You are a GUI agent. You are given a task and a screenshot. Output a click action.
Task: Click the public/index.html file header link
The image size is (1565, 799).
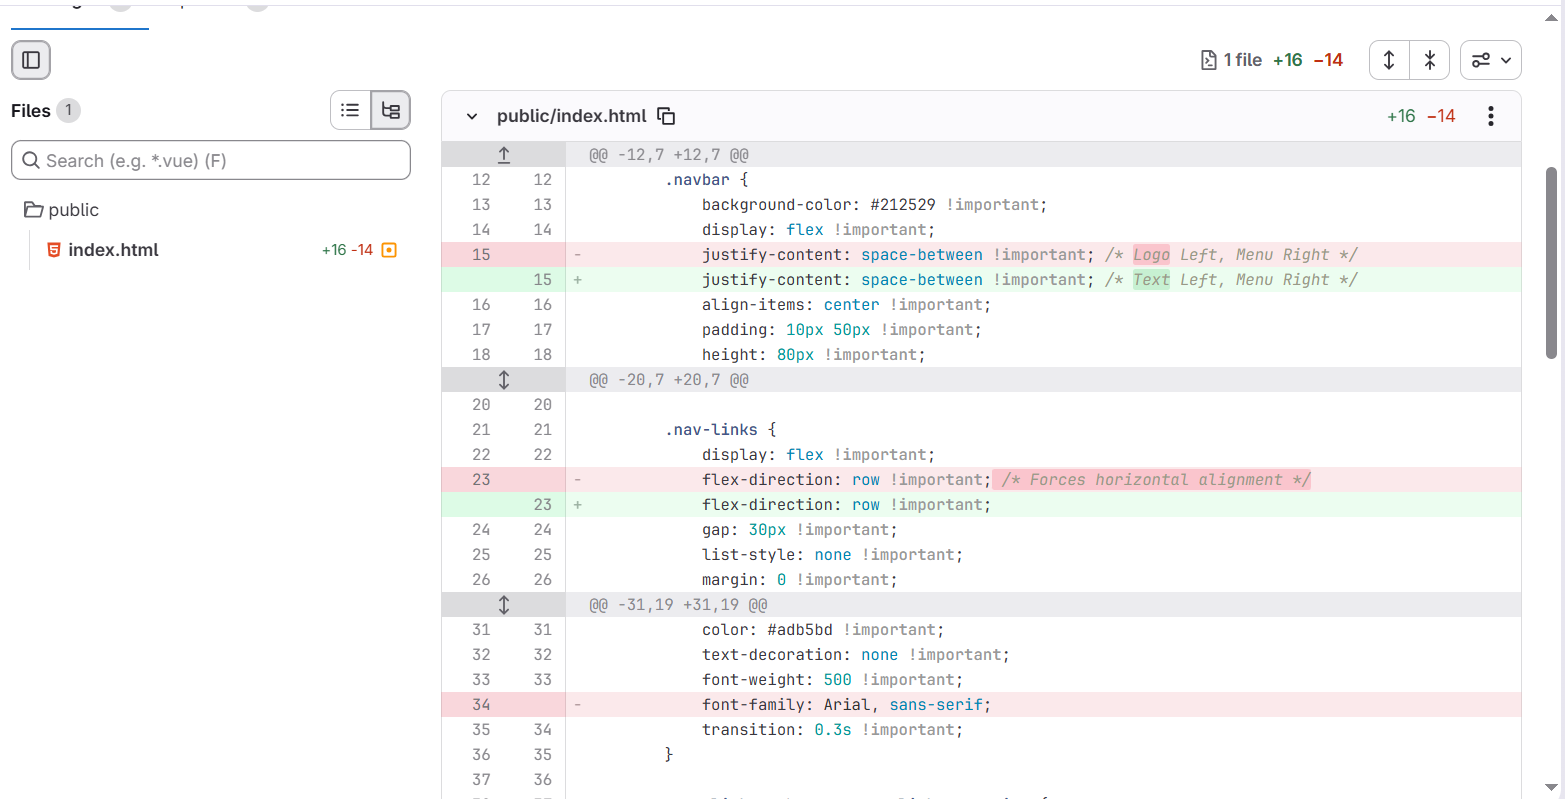[x=571, y=116]
